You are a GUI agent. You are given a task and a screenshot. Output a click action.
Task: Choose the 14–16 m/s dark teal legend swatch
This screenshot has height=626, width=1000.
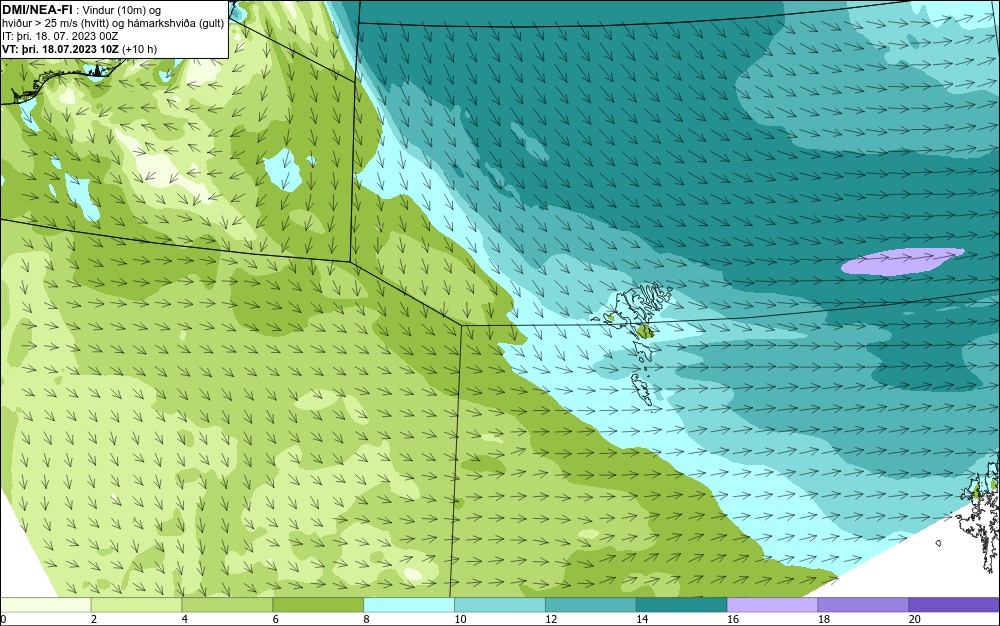(682, 605)
